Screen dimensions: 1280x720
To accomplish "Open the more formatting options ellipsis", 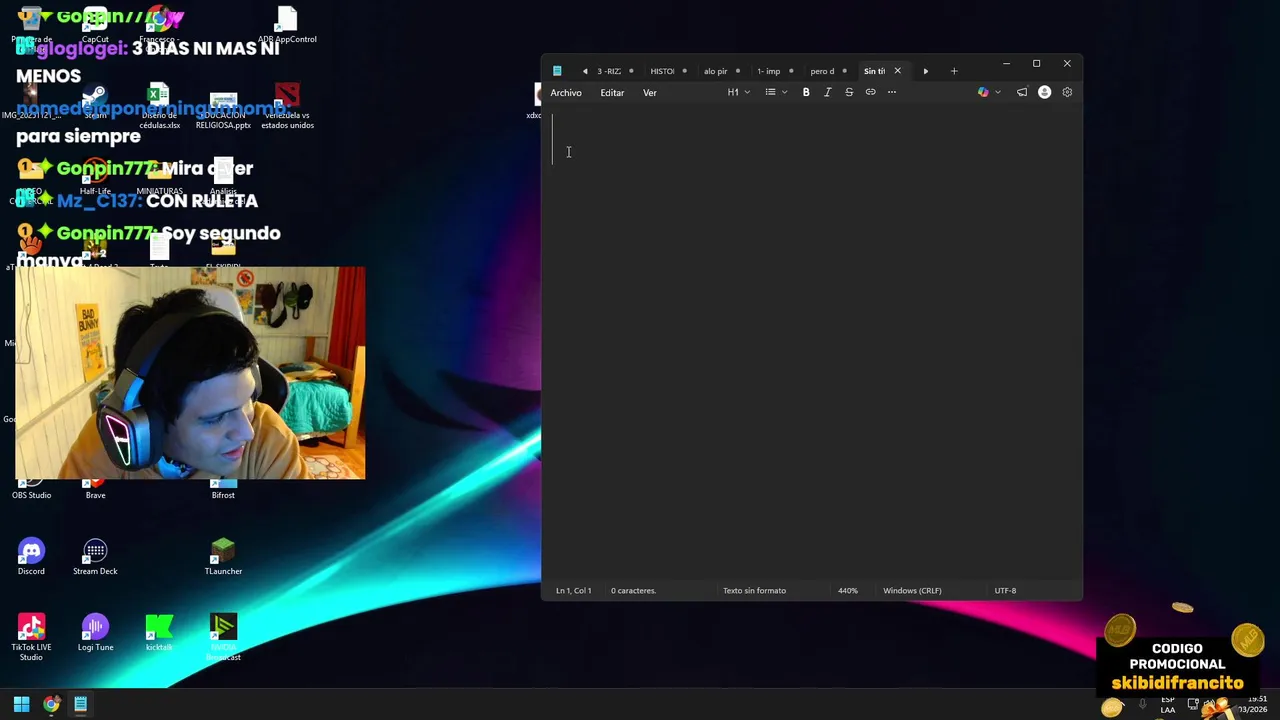I will [892, 92].
